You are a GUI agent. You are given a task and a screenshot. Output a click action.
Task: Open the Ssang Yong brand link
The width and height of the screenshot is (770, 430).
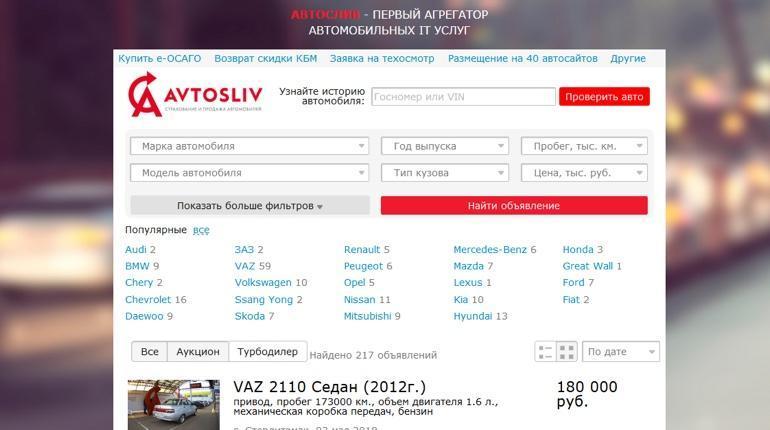(264, 299)
